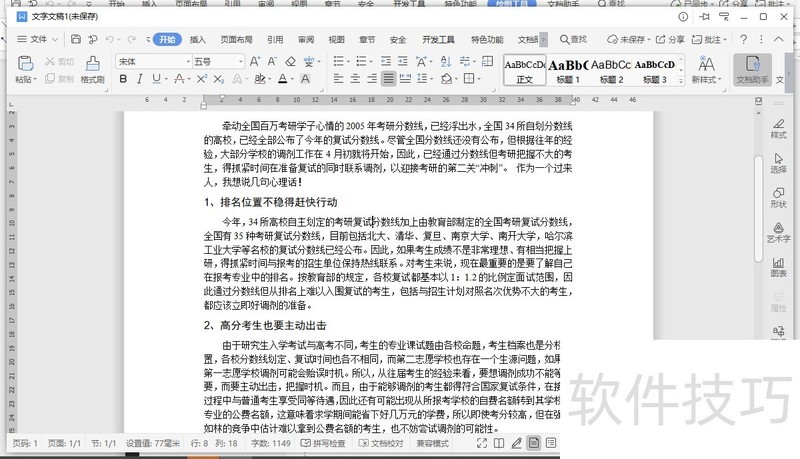Click the Paste clipboard icon
This screenshot has height=459, width=800.
tap(26, 63)
